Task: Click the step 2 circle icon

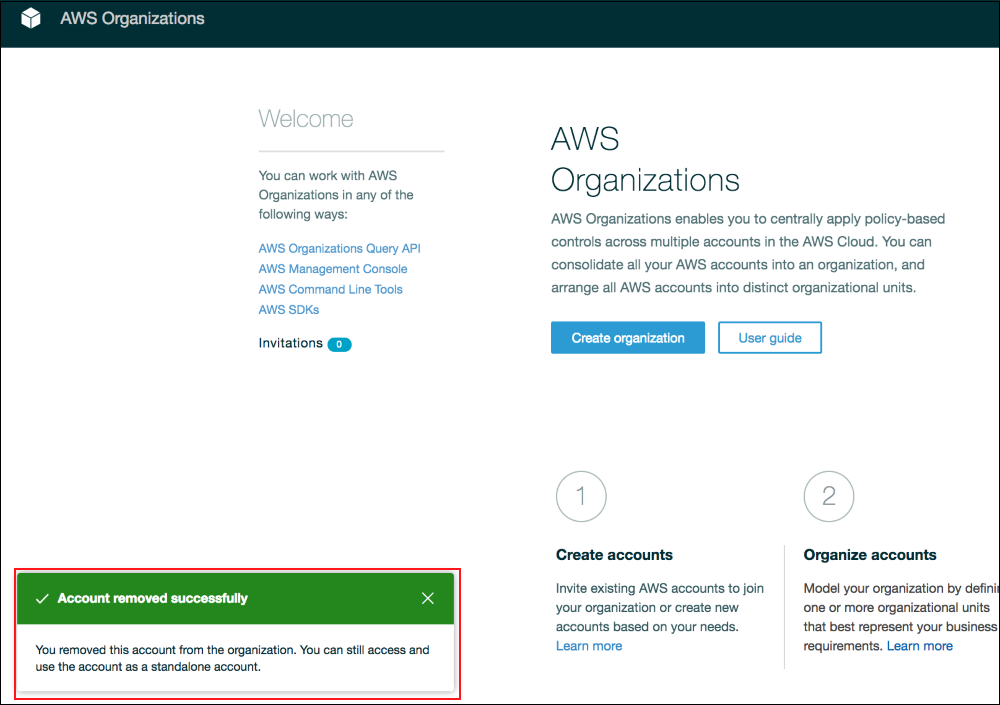Action: tap(828, 496)
